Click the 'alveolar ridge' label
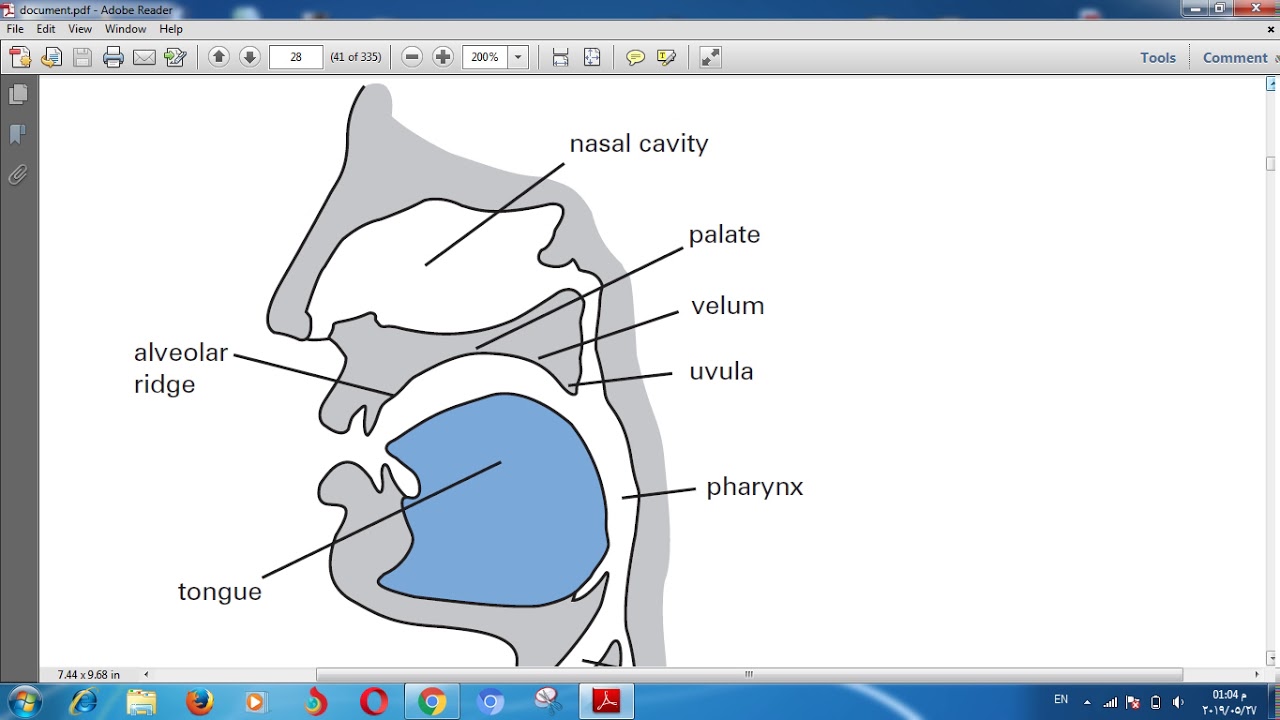Image resolution: width=1280 pixels, height=720 pixels. coord(181,369)
